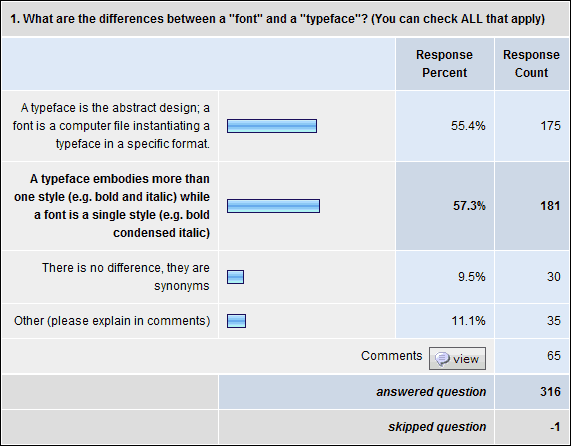
Task: Click the answered question label
Action: click(431, 392)
